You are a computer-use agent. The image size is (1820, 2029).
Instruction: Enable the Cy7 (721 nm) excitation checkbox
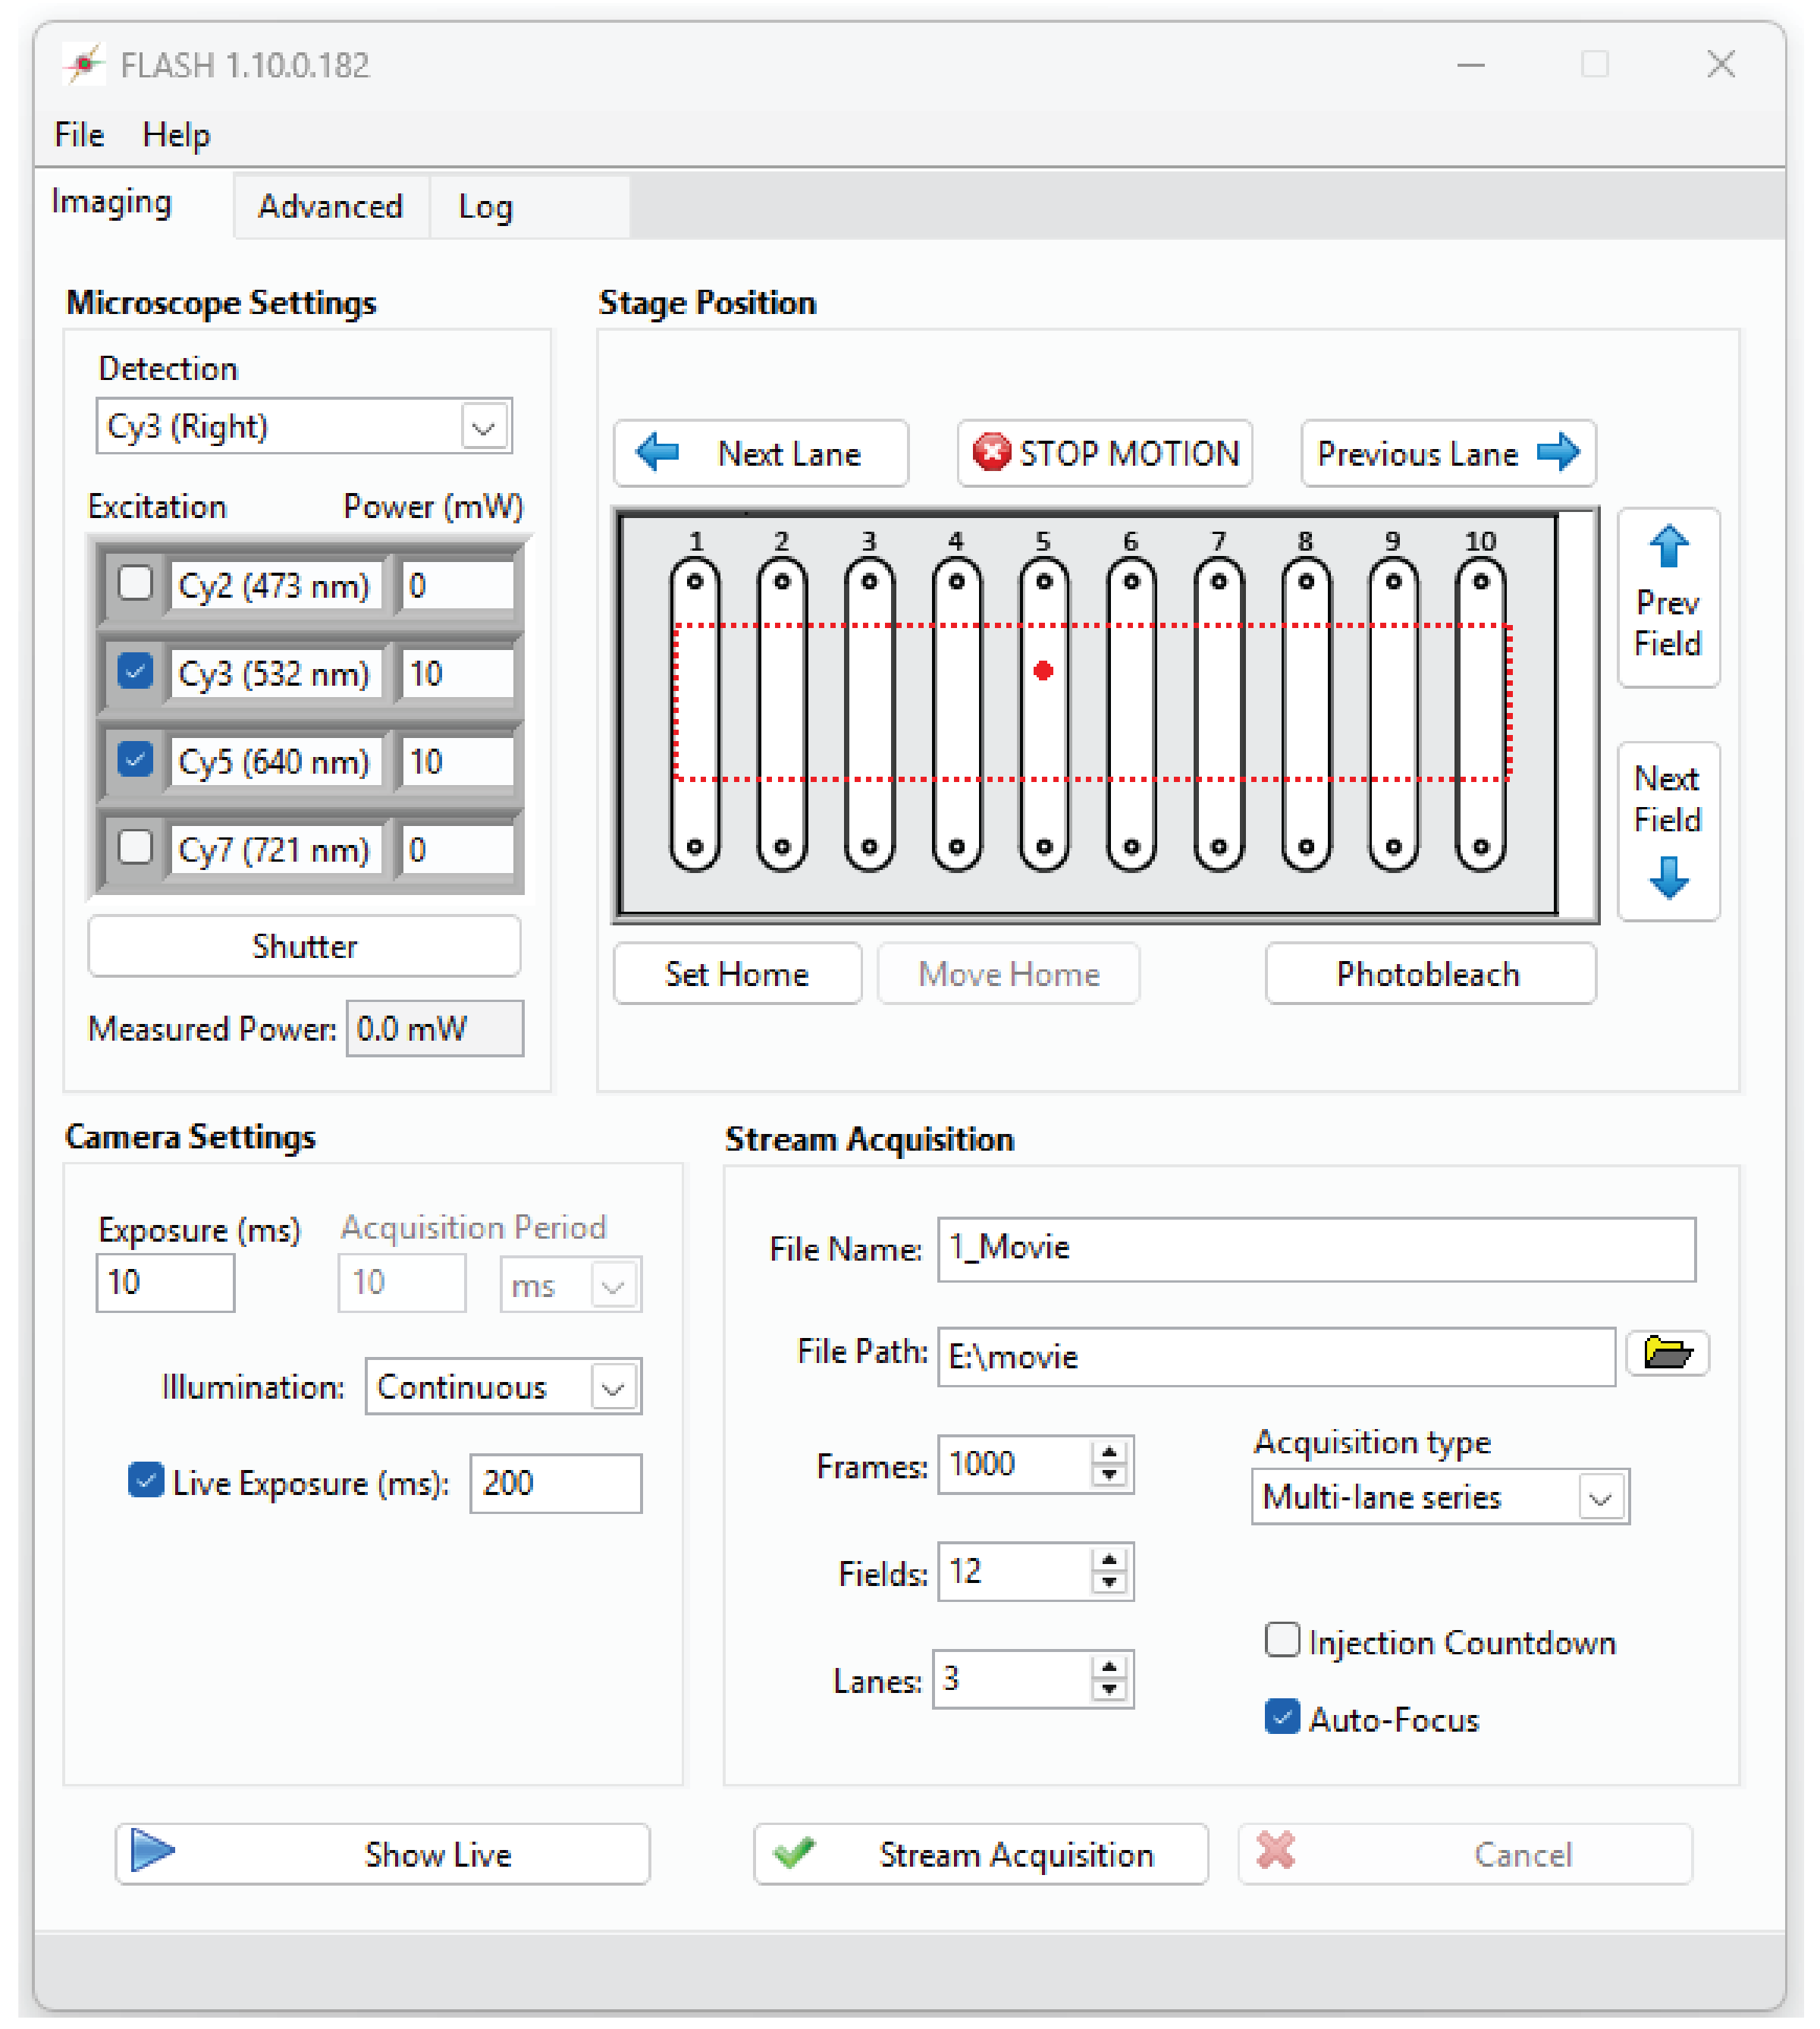pos(135,847)
